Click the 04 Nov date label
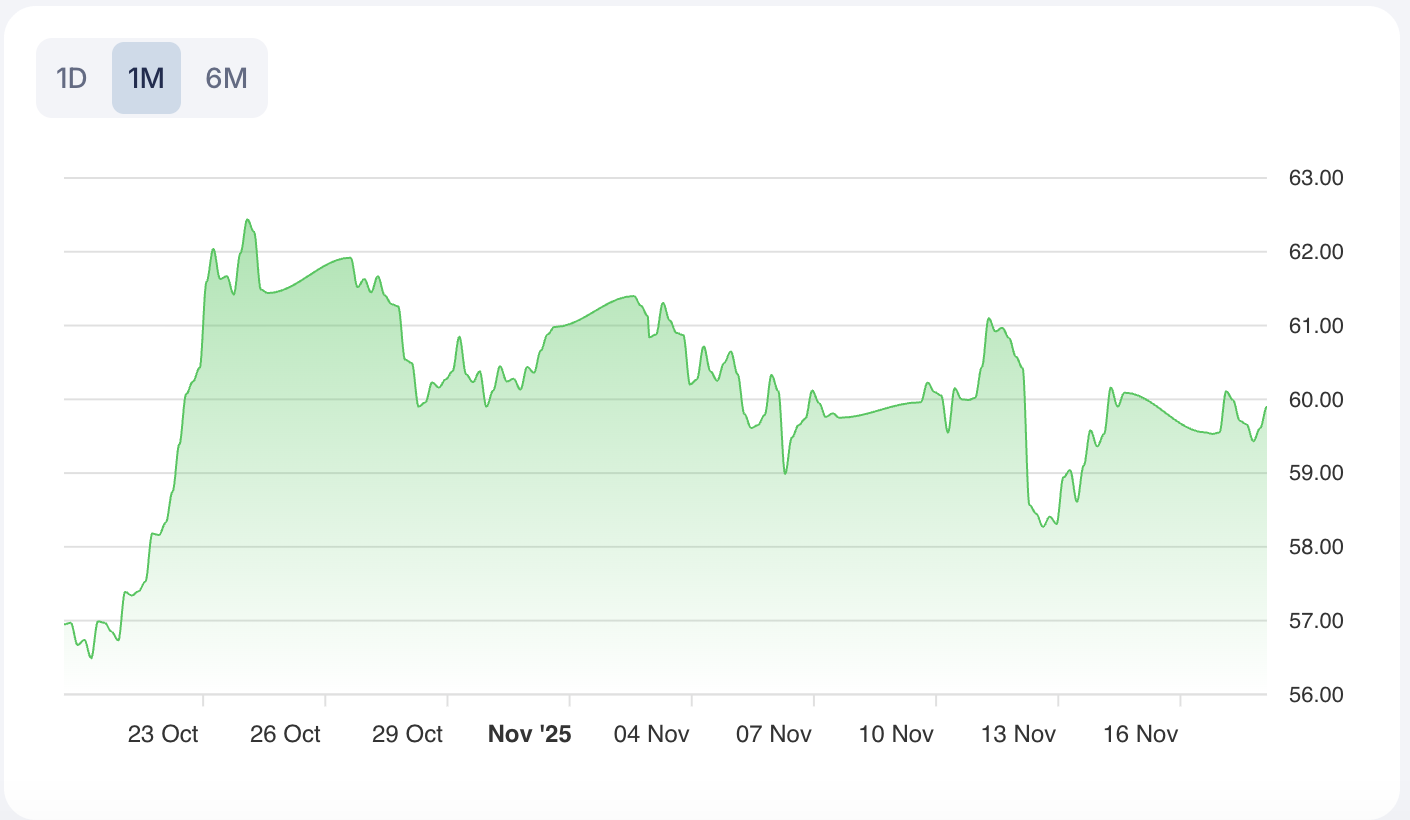The height and width of the screenshot is (820, 1410). click(x=652, y=734)
